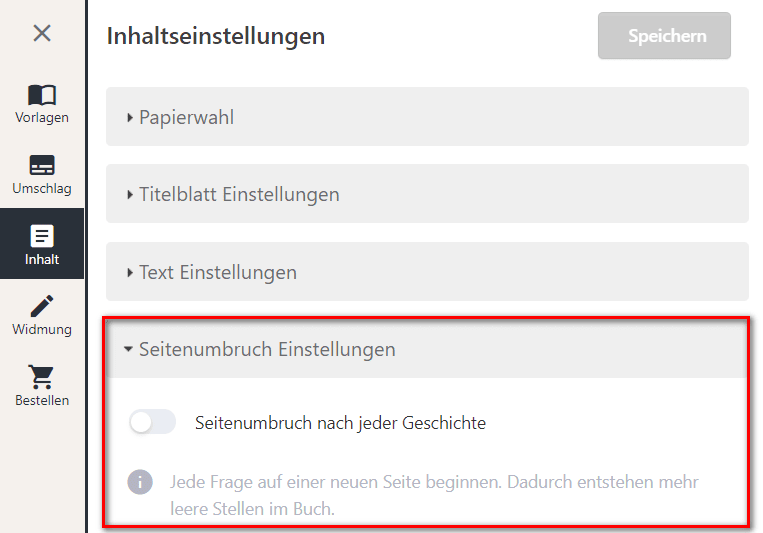Screen dimensions: 763x533
Task: Open Widmung via pencil icon
Action: 42,306
